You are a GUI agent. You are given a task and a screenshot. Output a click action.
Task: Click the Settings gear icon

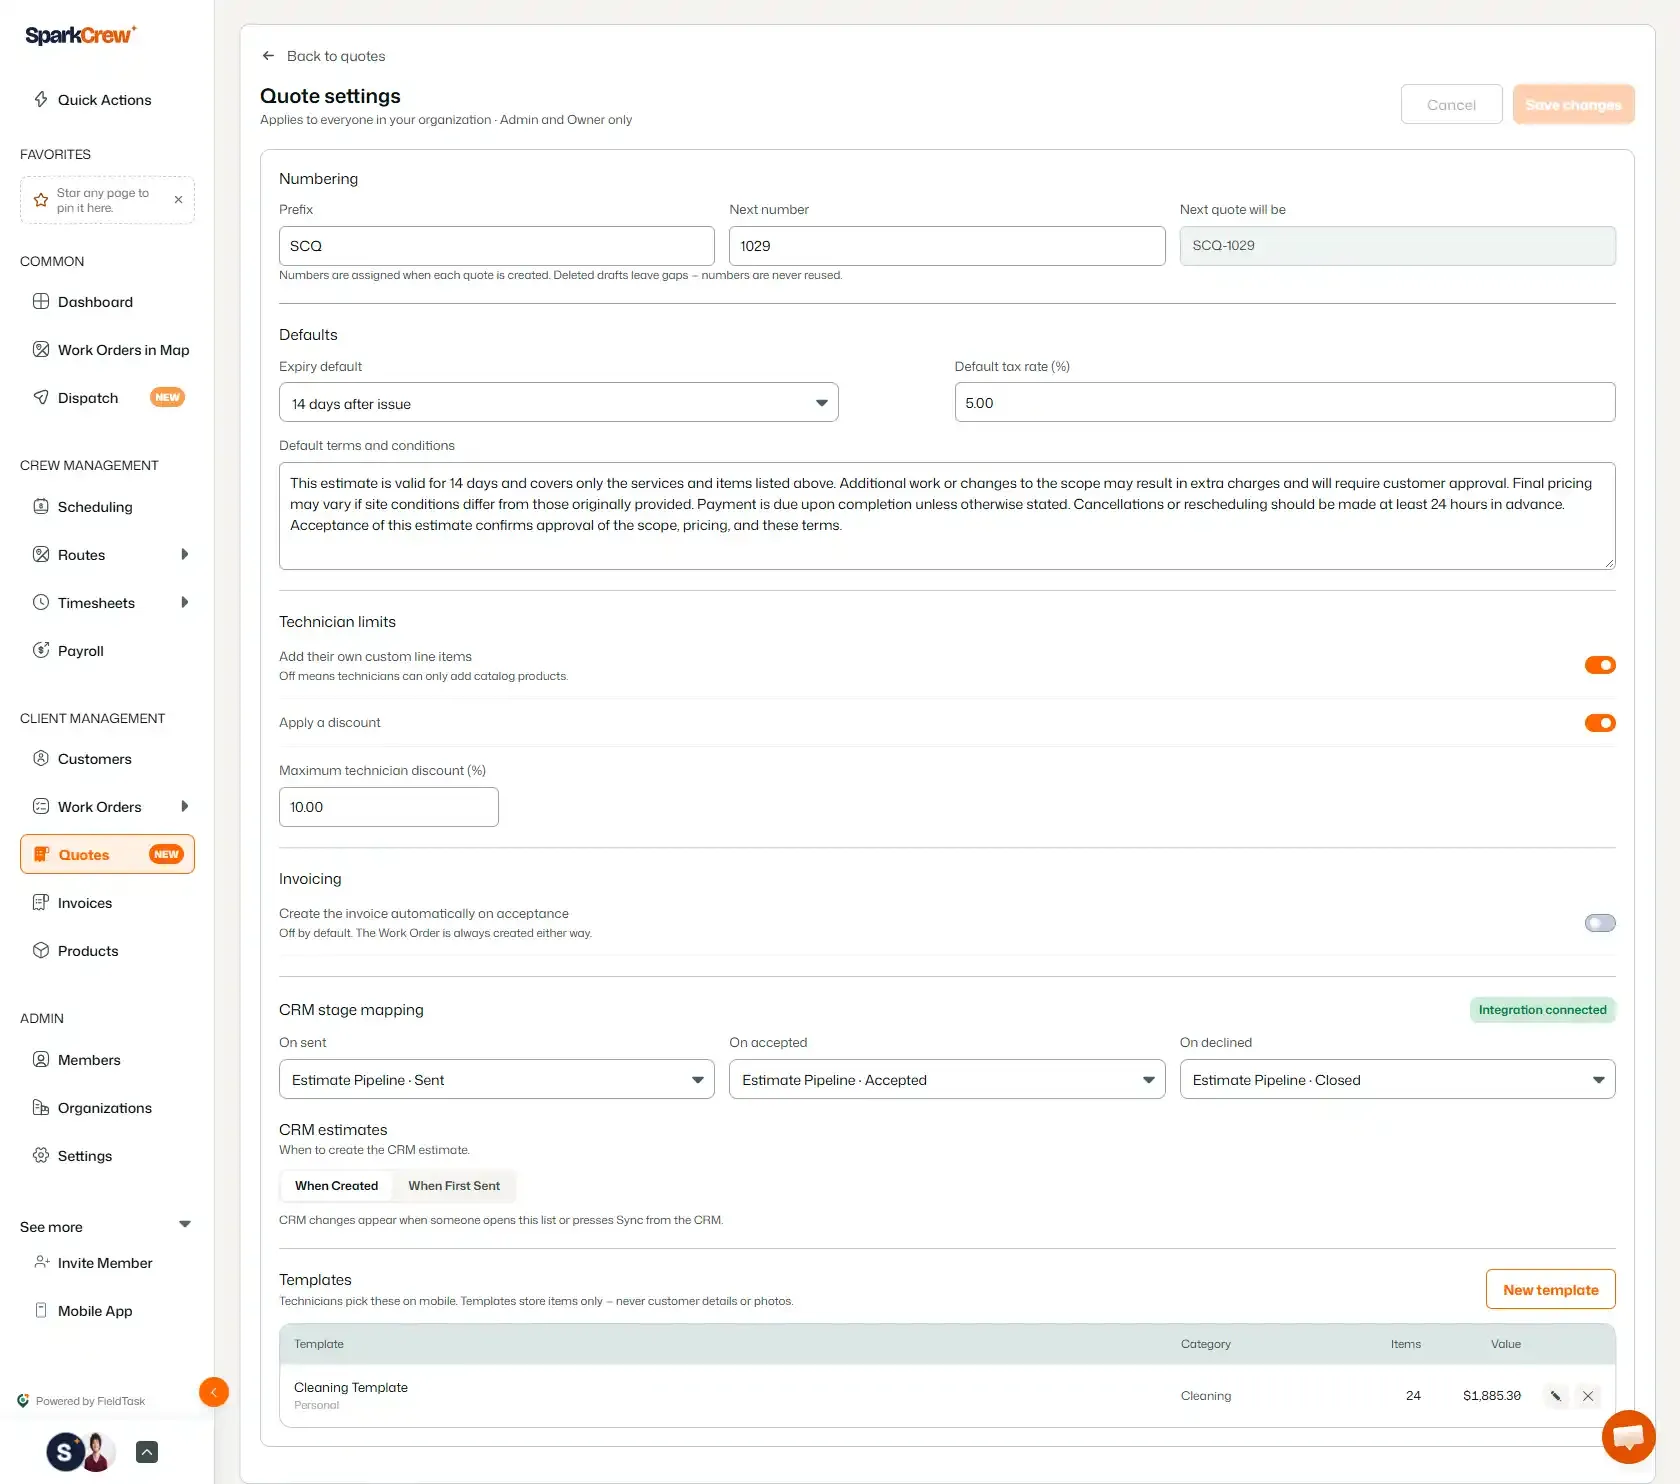click(x=41, y=1155)
